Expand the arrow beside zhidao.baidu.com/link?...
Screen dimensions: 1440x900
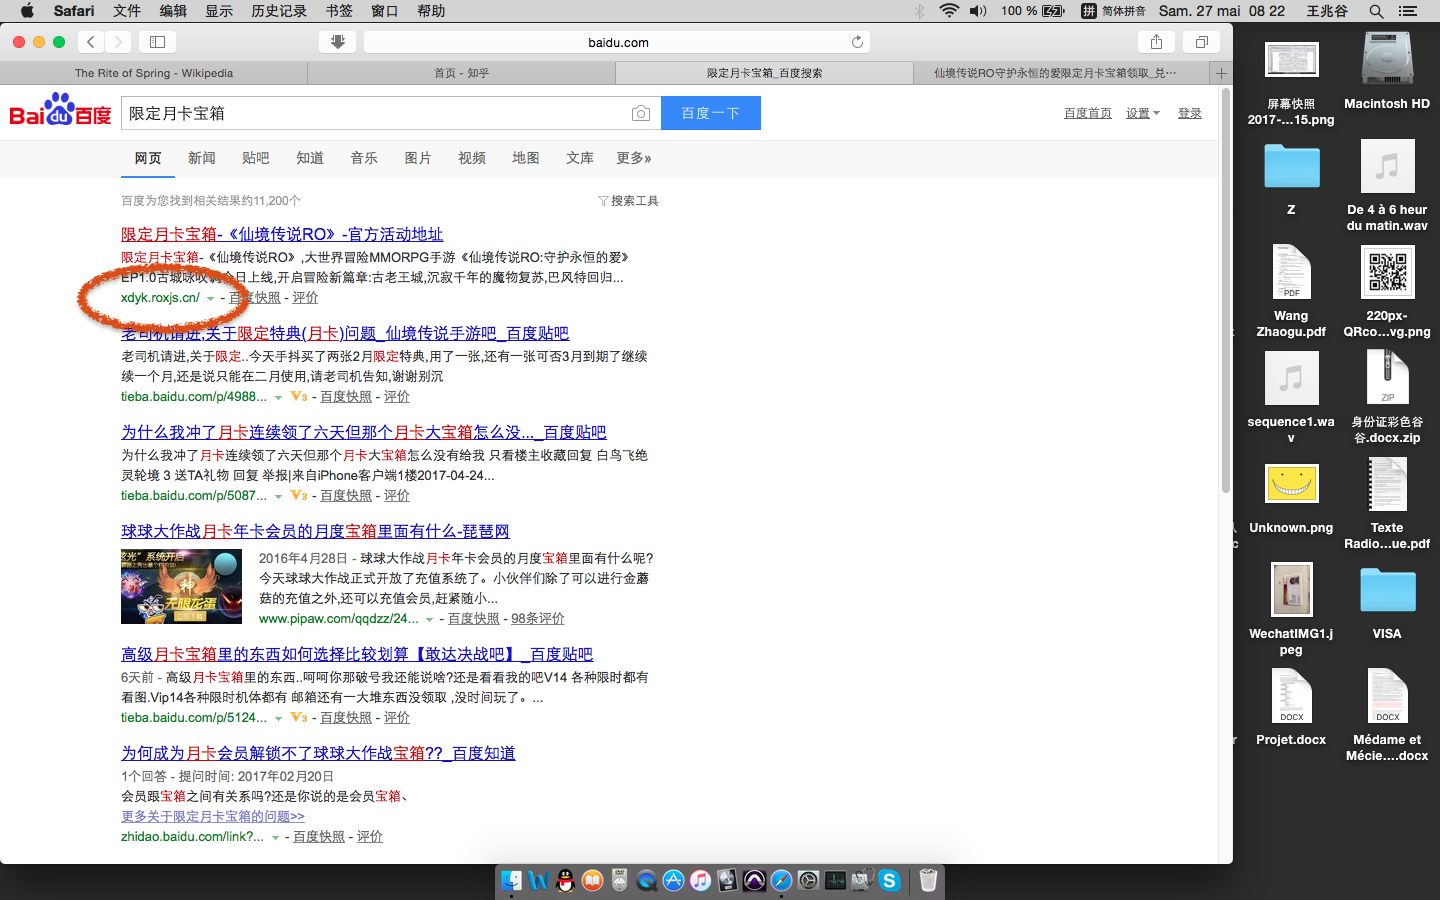click(275, 838)
